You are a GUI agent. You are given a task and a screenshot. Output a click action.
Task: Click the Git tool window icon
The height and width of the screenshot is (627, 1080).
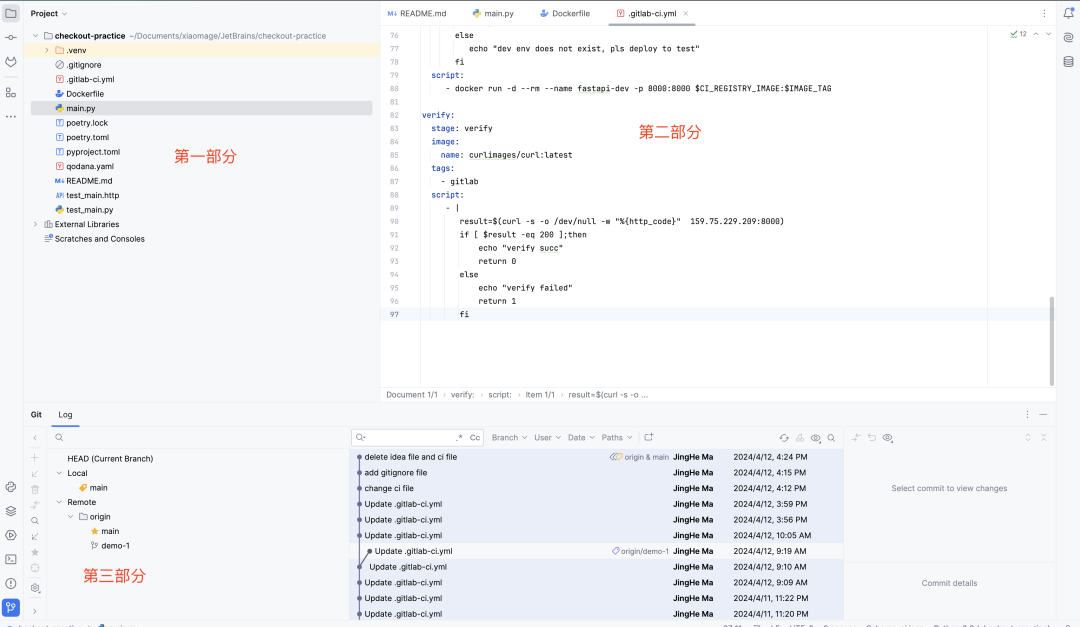[x=11, y=608]
